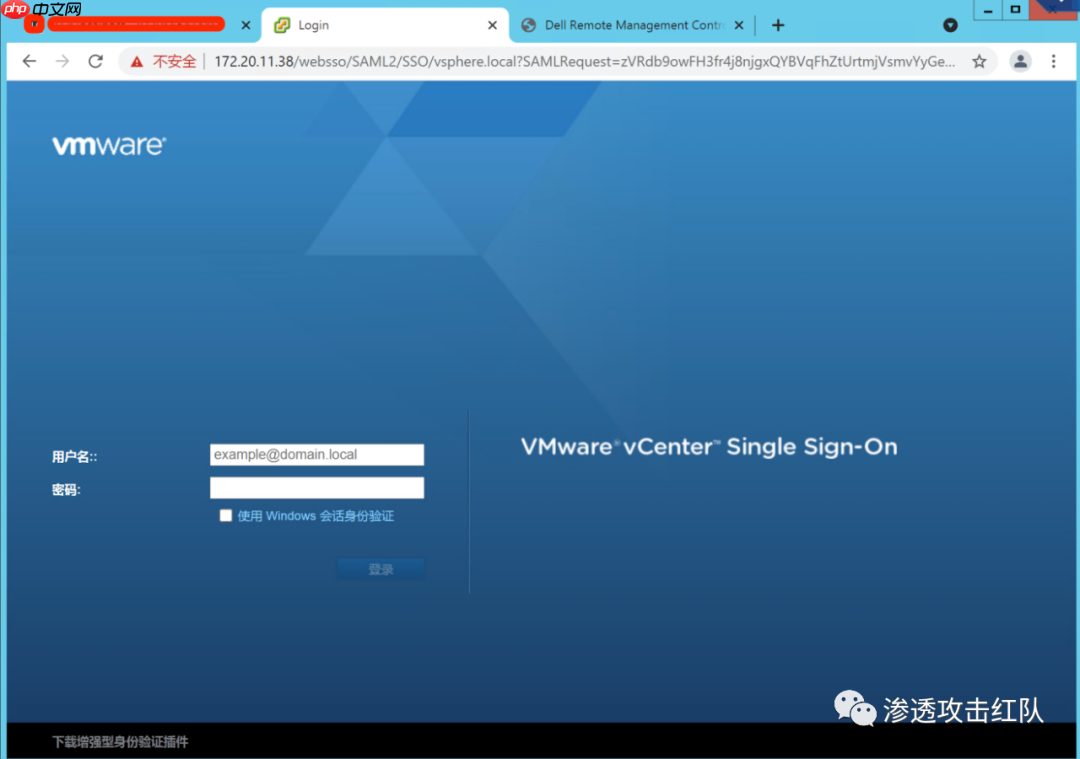
Task: Open a new browser tab
Action: (x=778, y=25)
